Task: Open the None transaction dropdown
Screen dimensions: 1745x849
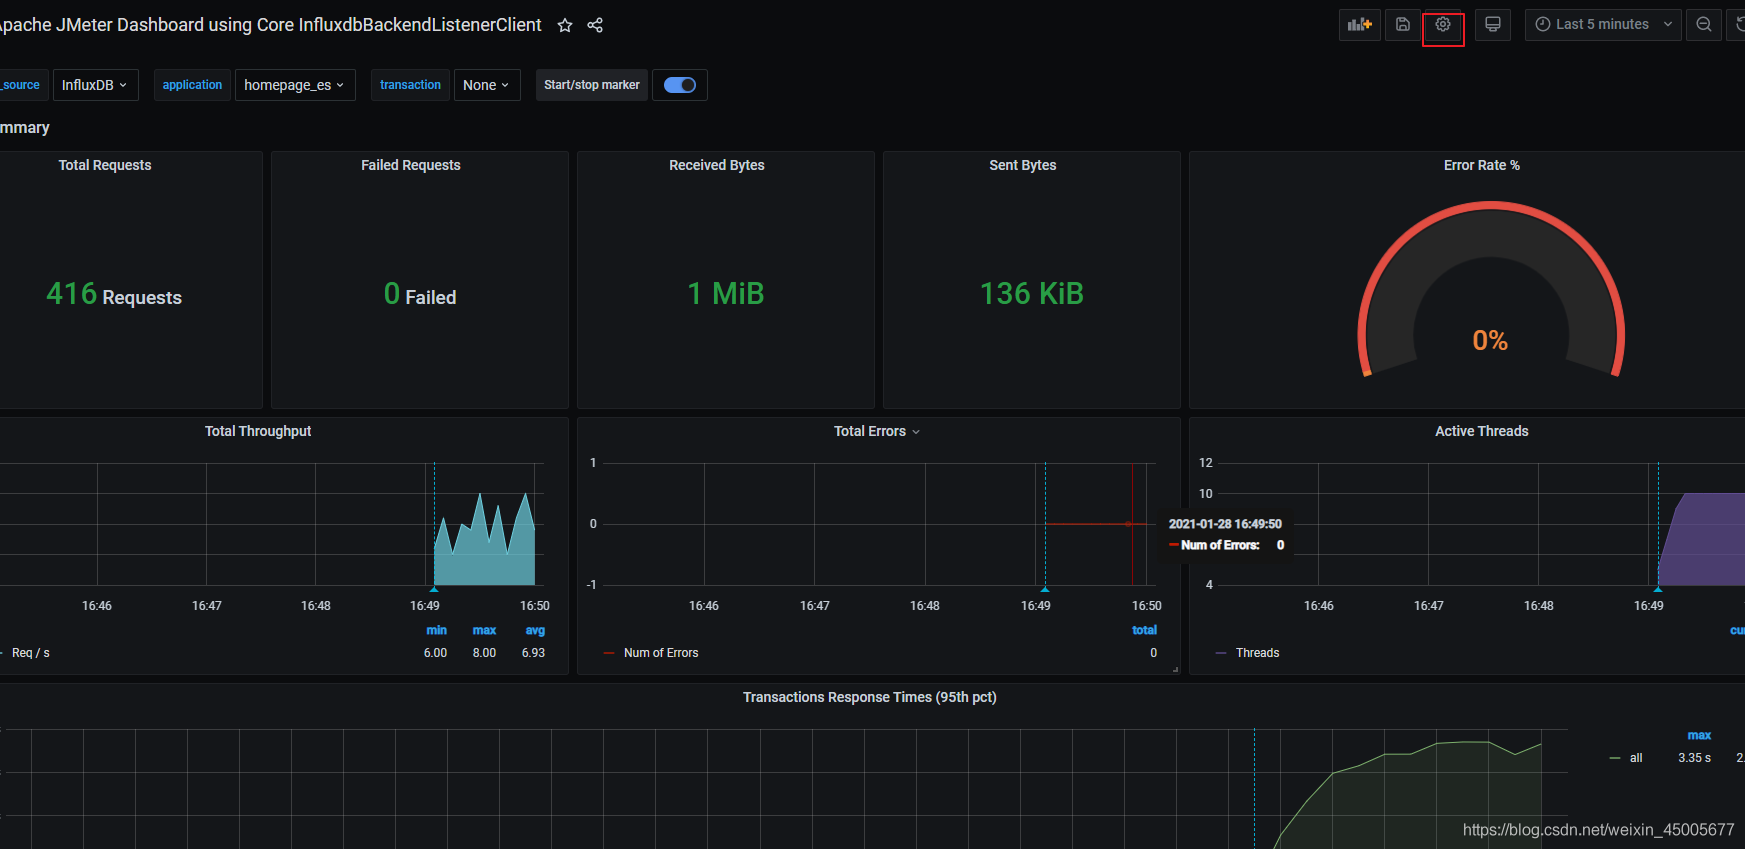Action: tap(487, 85)
